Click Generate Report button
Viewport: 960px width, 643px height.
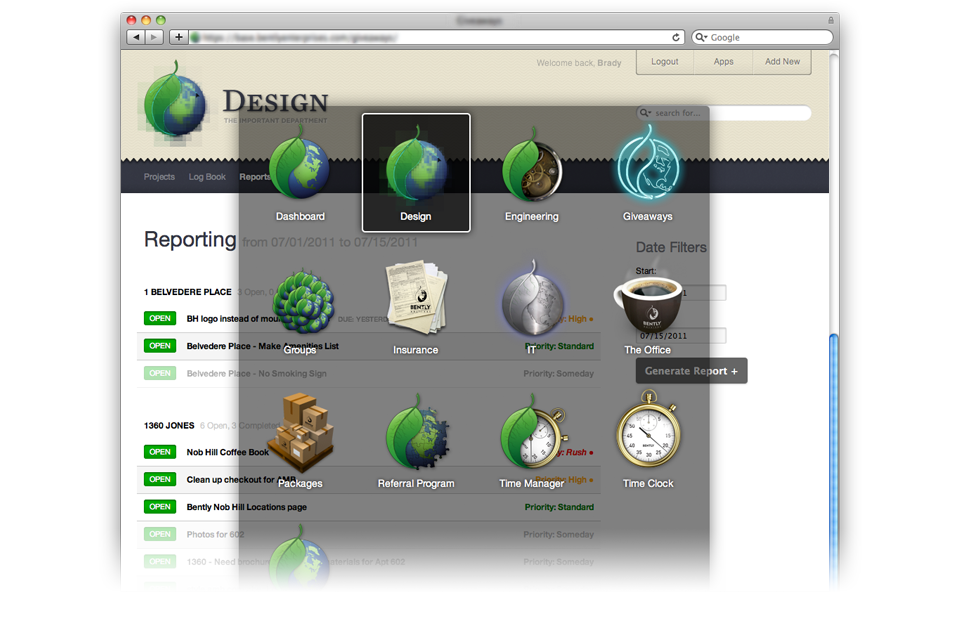click(x=691, y=371)
